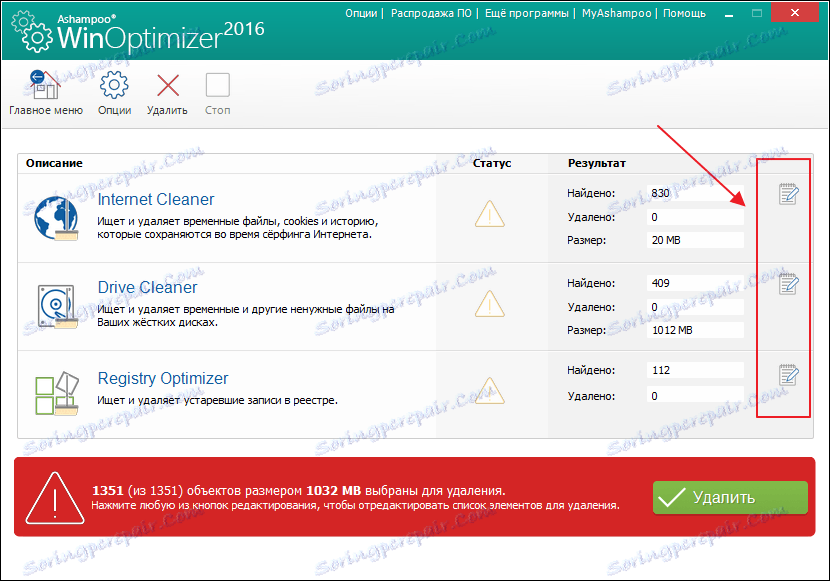
Task: Minimize the WinOptimizer window
Action: pyautogui.click(x=729, y=13)
